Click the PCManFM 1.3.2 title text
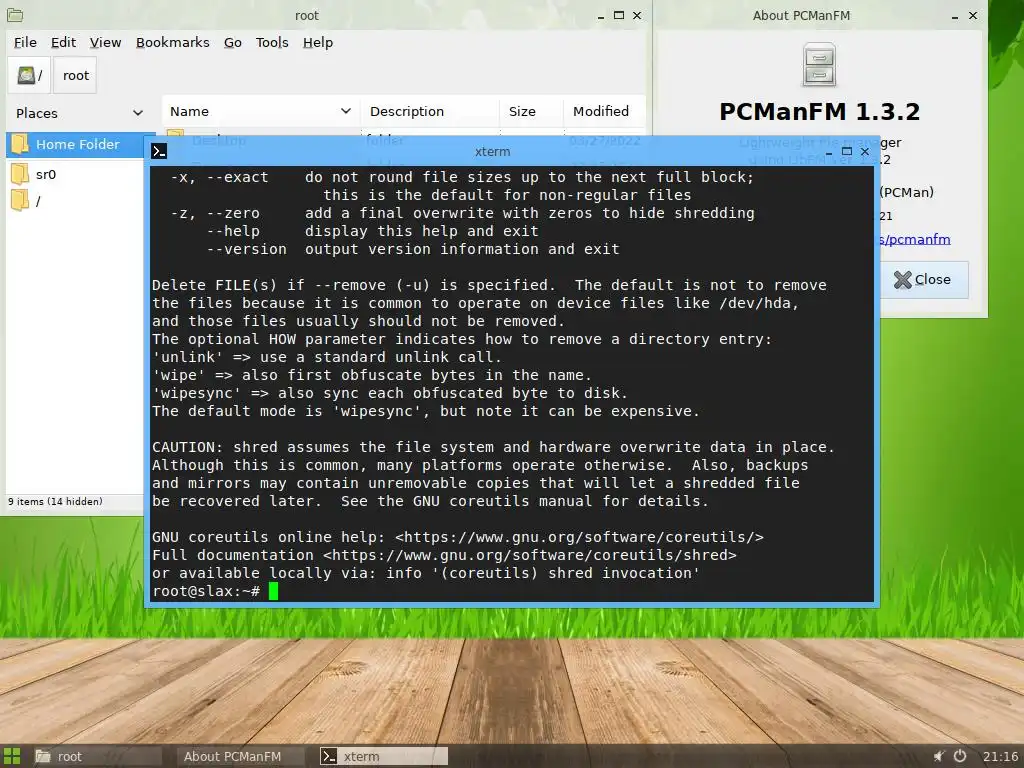This screenshot has height=768, width=1024. (x=820, y=112)
